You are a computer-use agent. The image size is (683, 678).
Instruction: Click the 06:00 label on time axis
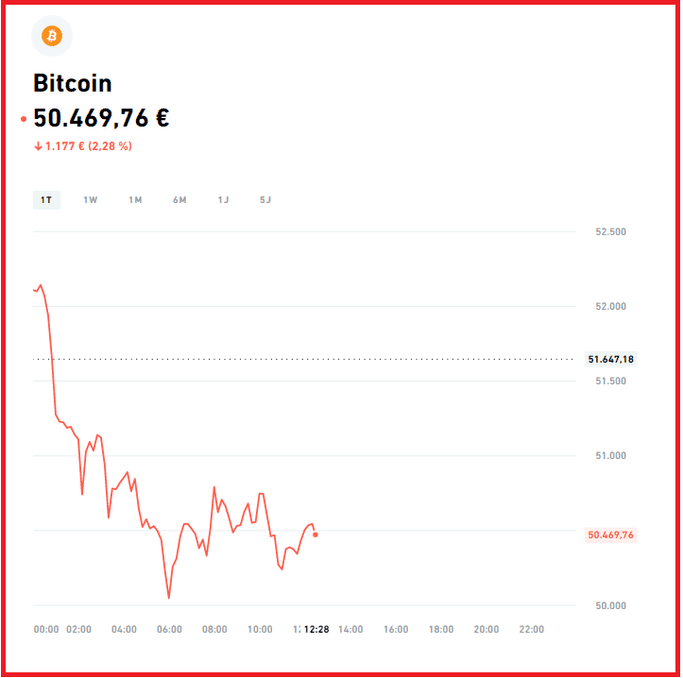[x=170, y=629]
